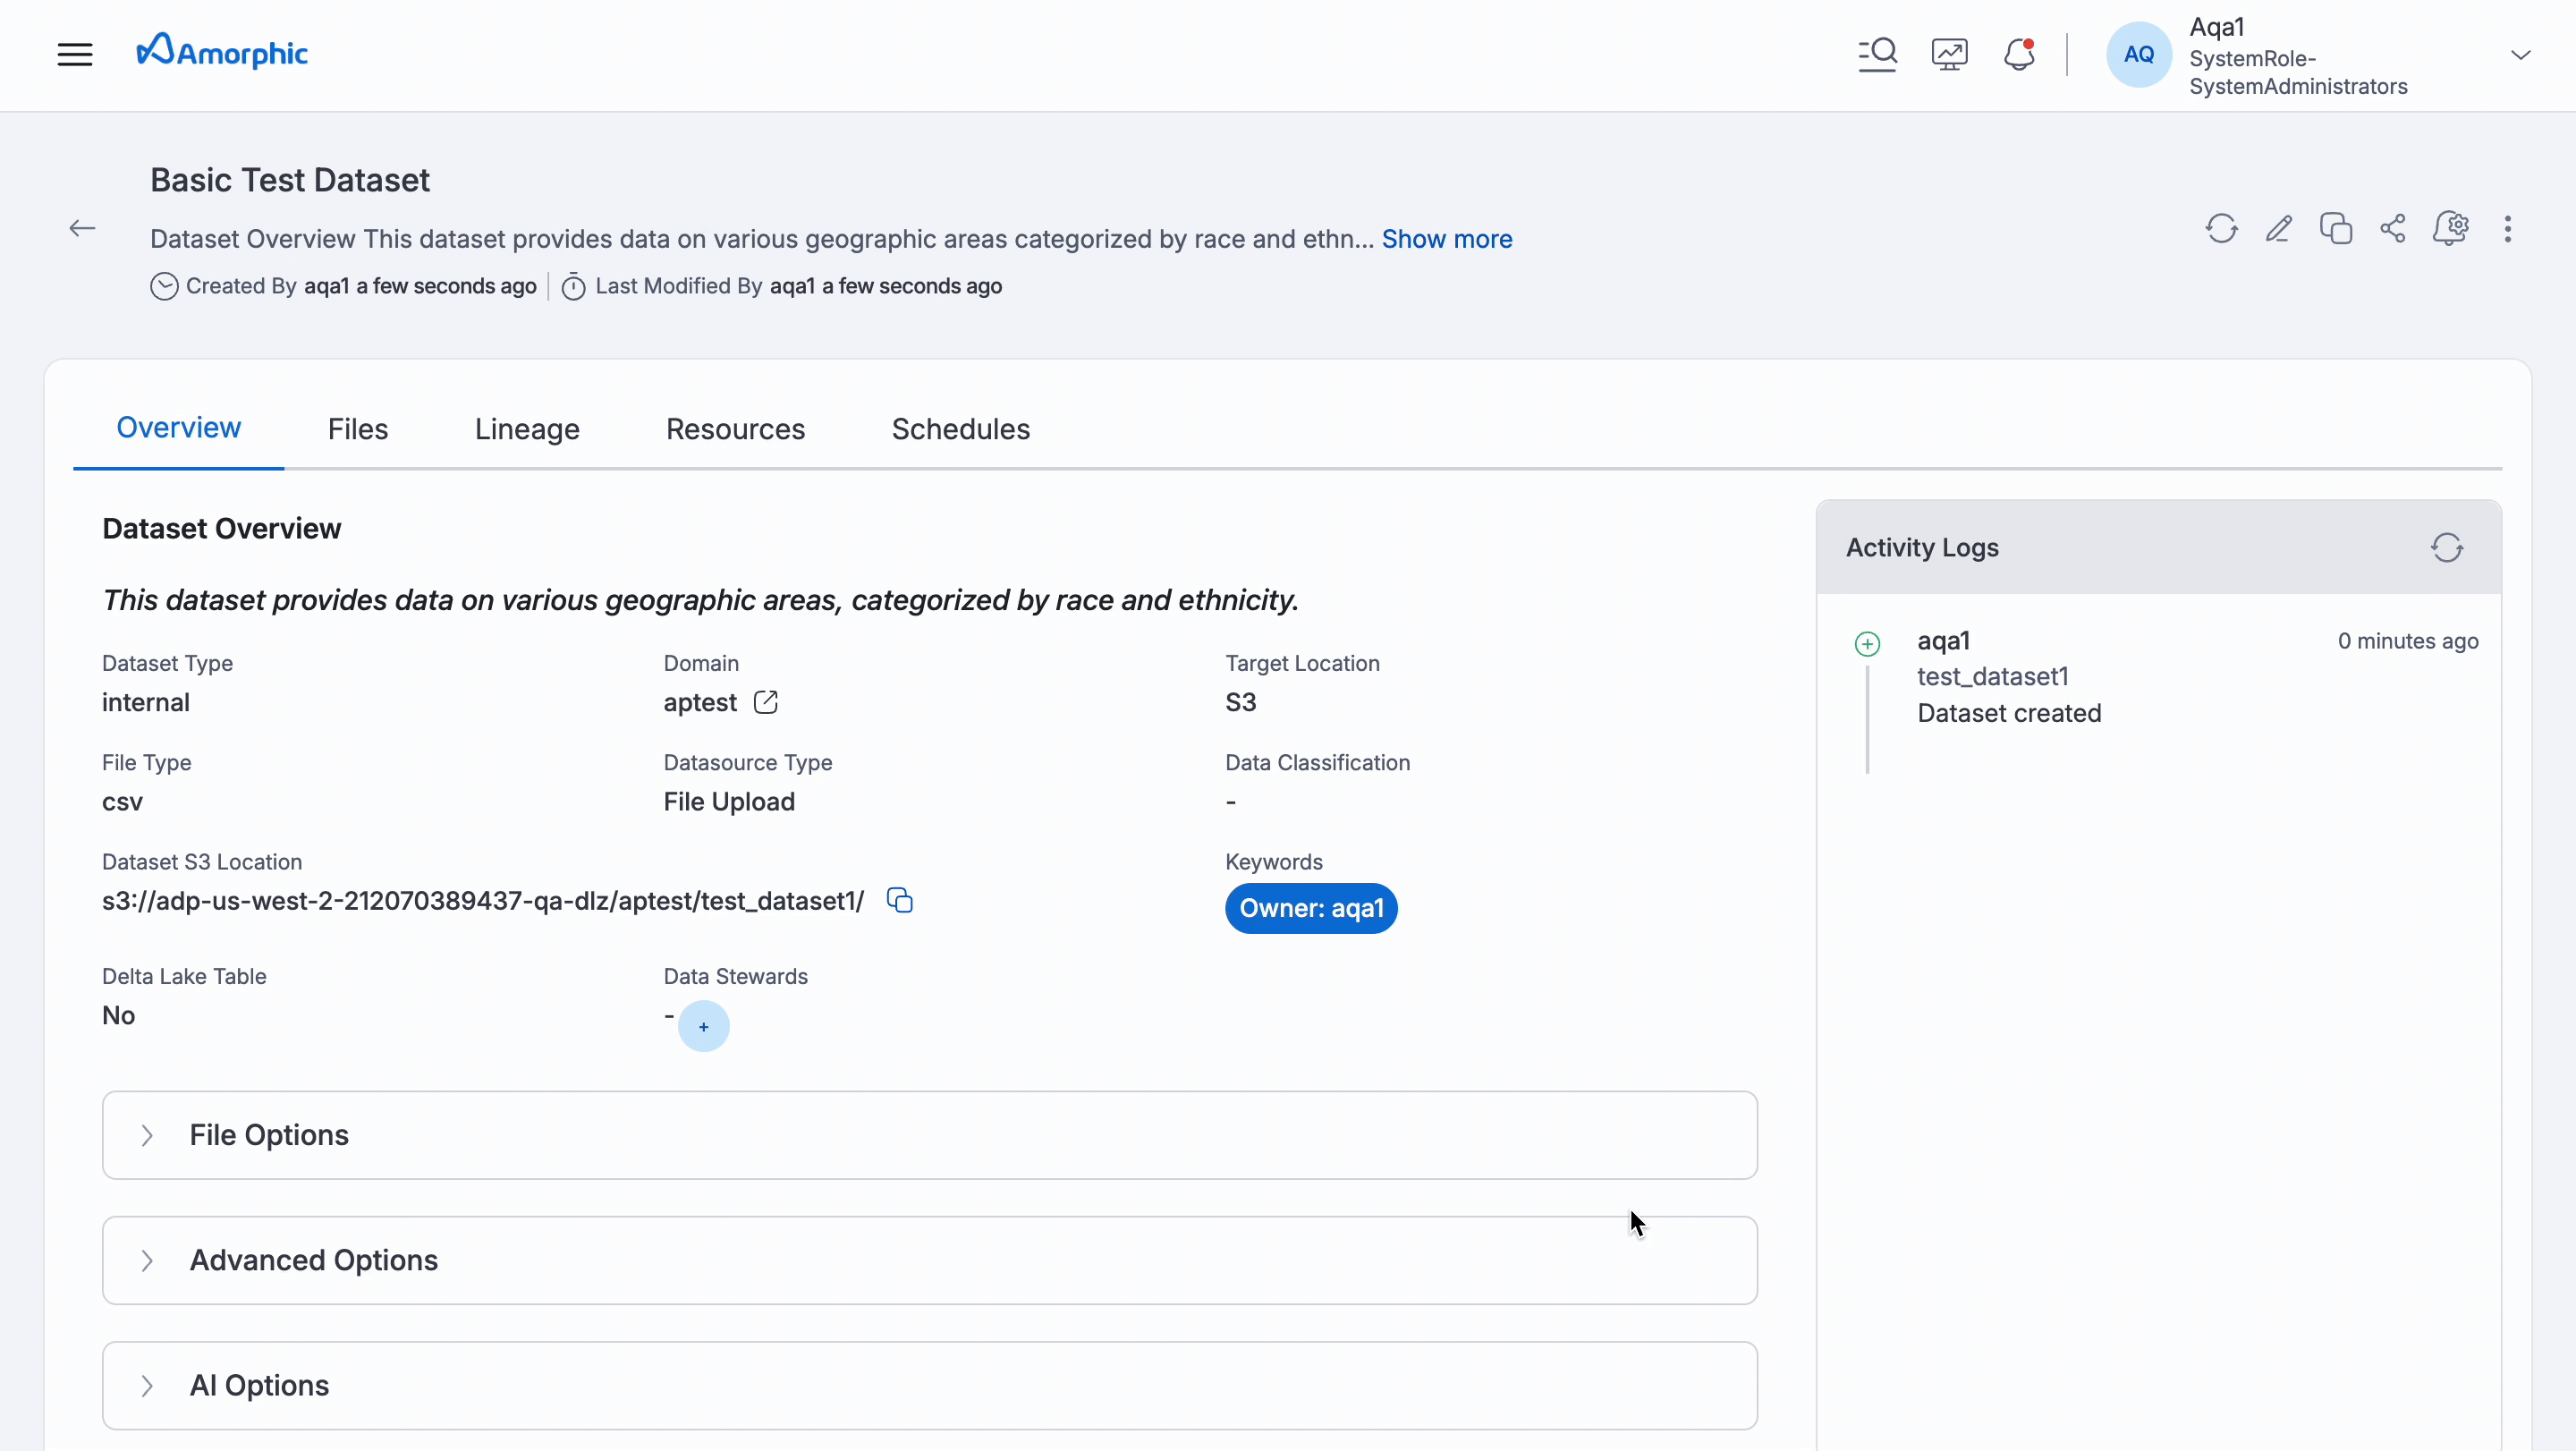The width and height of the screenshot is (2576, 1451).
Task: Click the edit pencil icon for dataset
Action: coord(2278,229)
